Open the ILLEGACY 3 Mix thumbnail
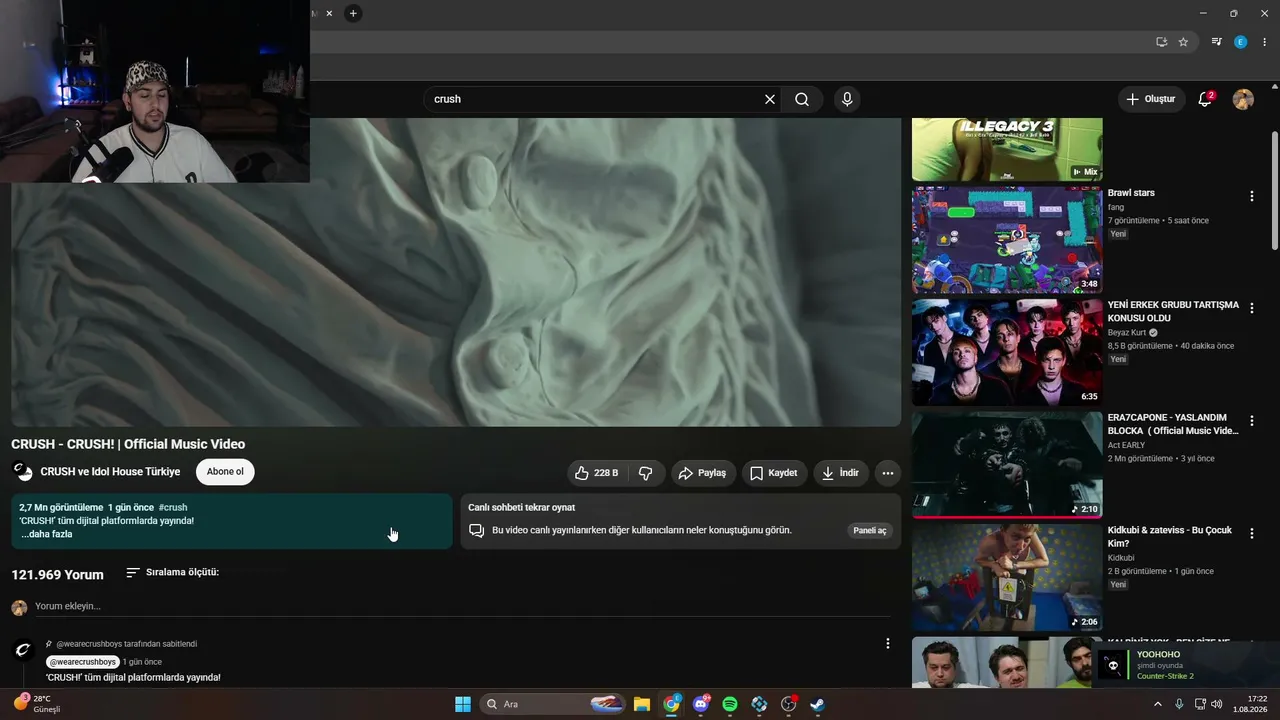This screenshot has width=1280, height=720. click(1007, 149)
